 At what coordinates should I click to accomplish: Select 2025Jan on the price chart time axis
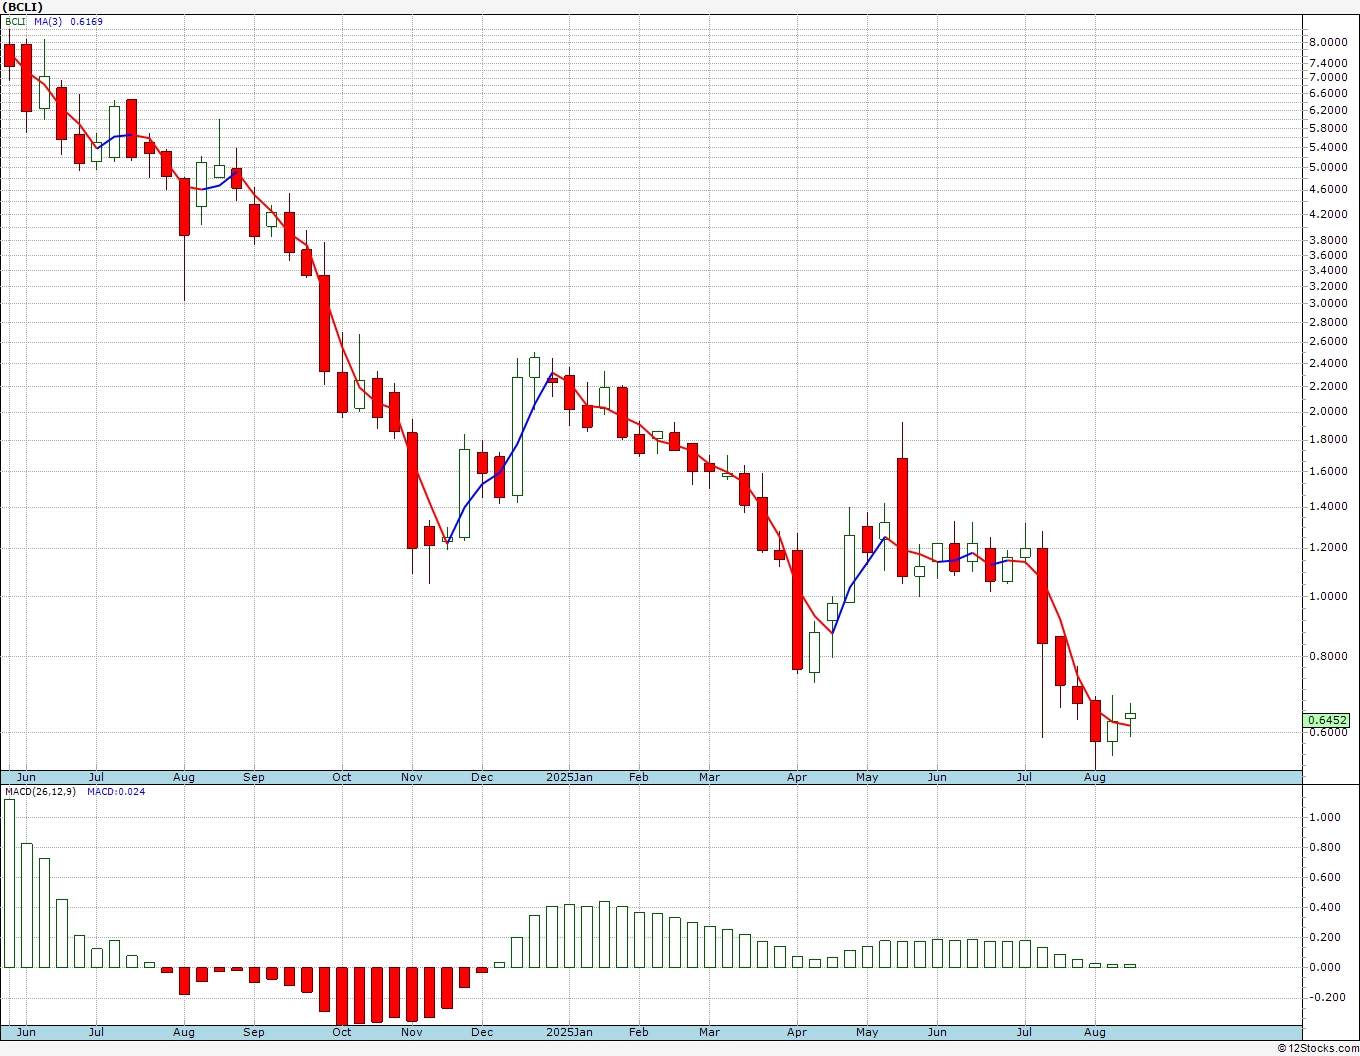tap(570, 777)
